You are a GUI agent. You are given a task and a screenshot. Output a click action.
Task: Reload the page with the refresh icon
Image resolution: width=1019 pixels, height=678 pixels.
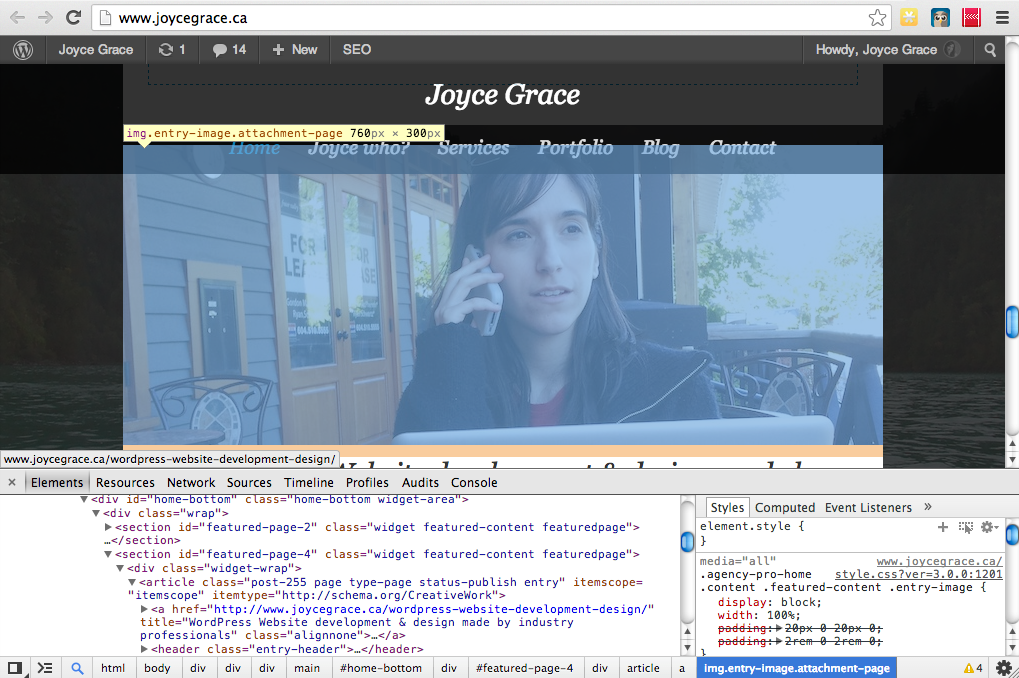[73, 17]
